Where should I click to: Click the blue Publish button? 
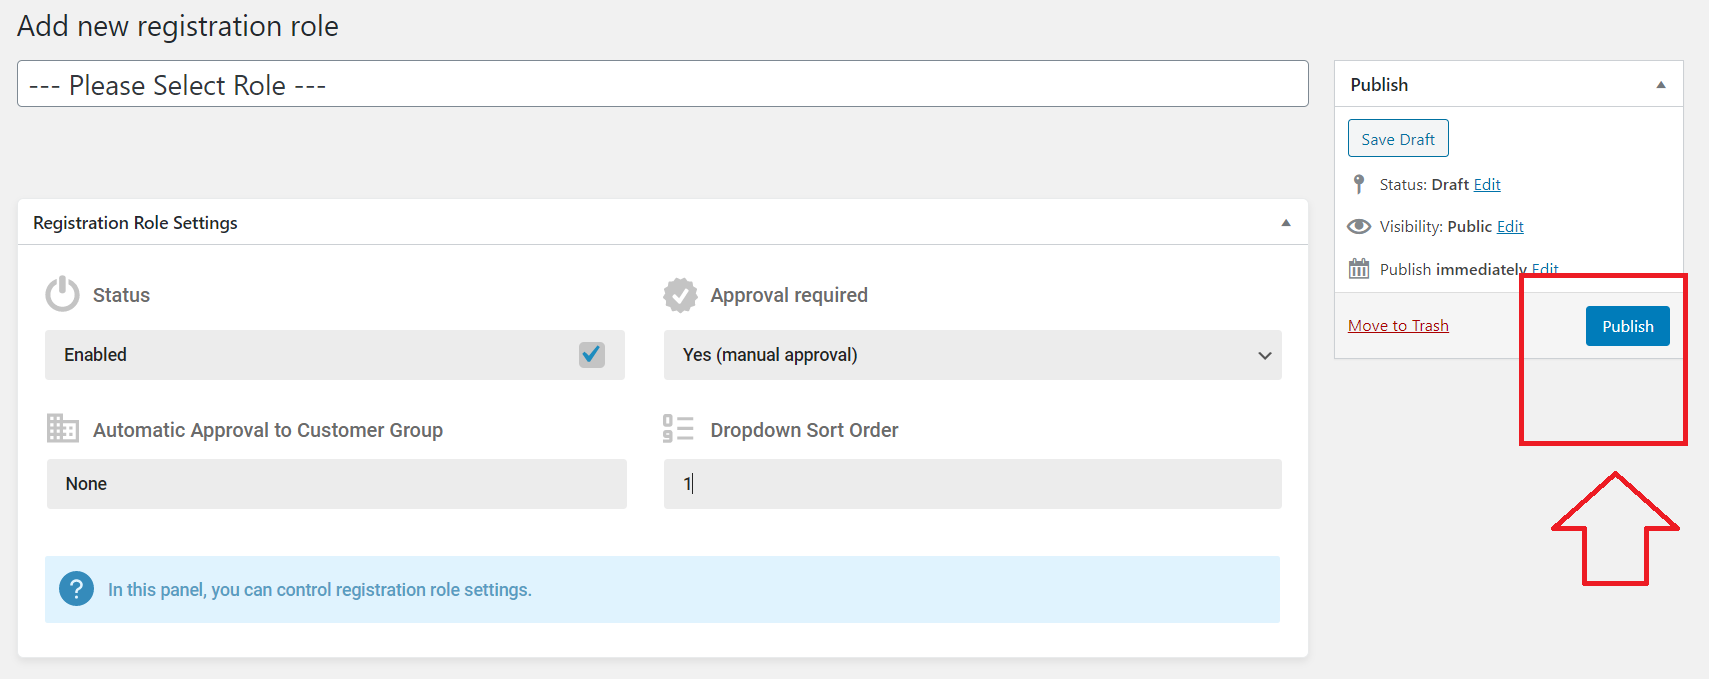(x=1628, y=326)
